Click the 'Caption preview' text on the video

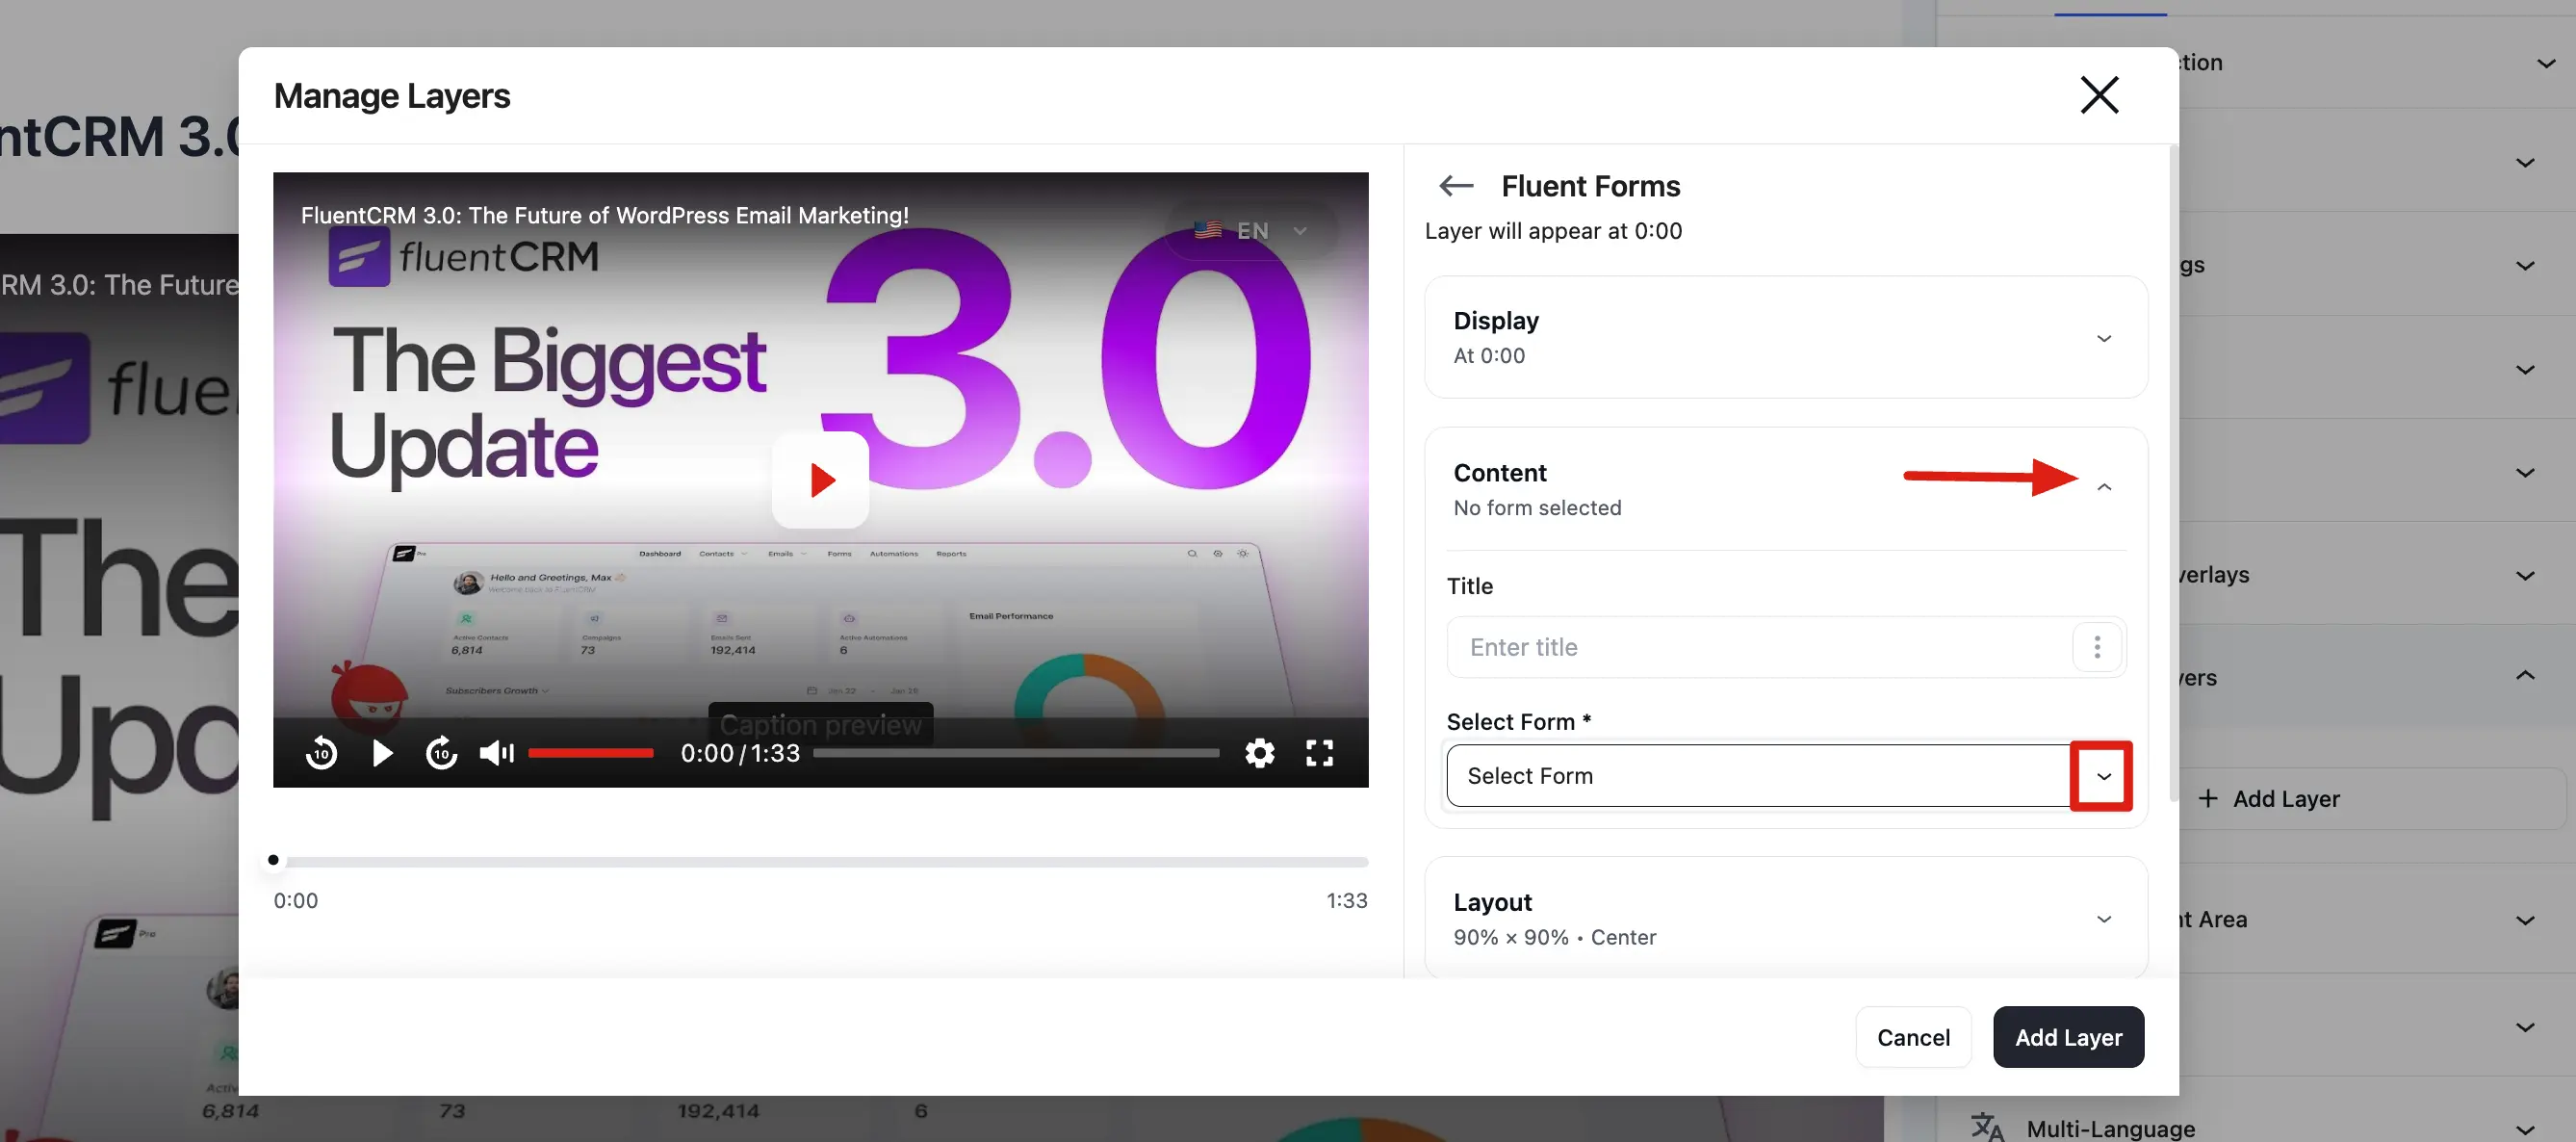coord(820,725)
